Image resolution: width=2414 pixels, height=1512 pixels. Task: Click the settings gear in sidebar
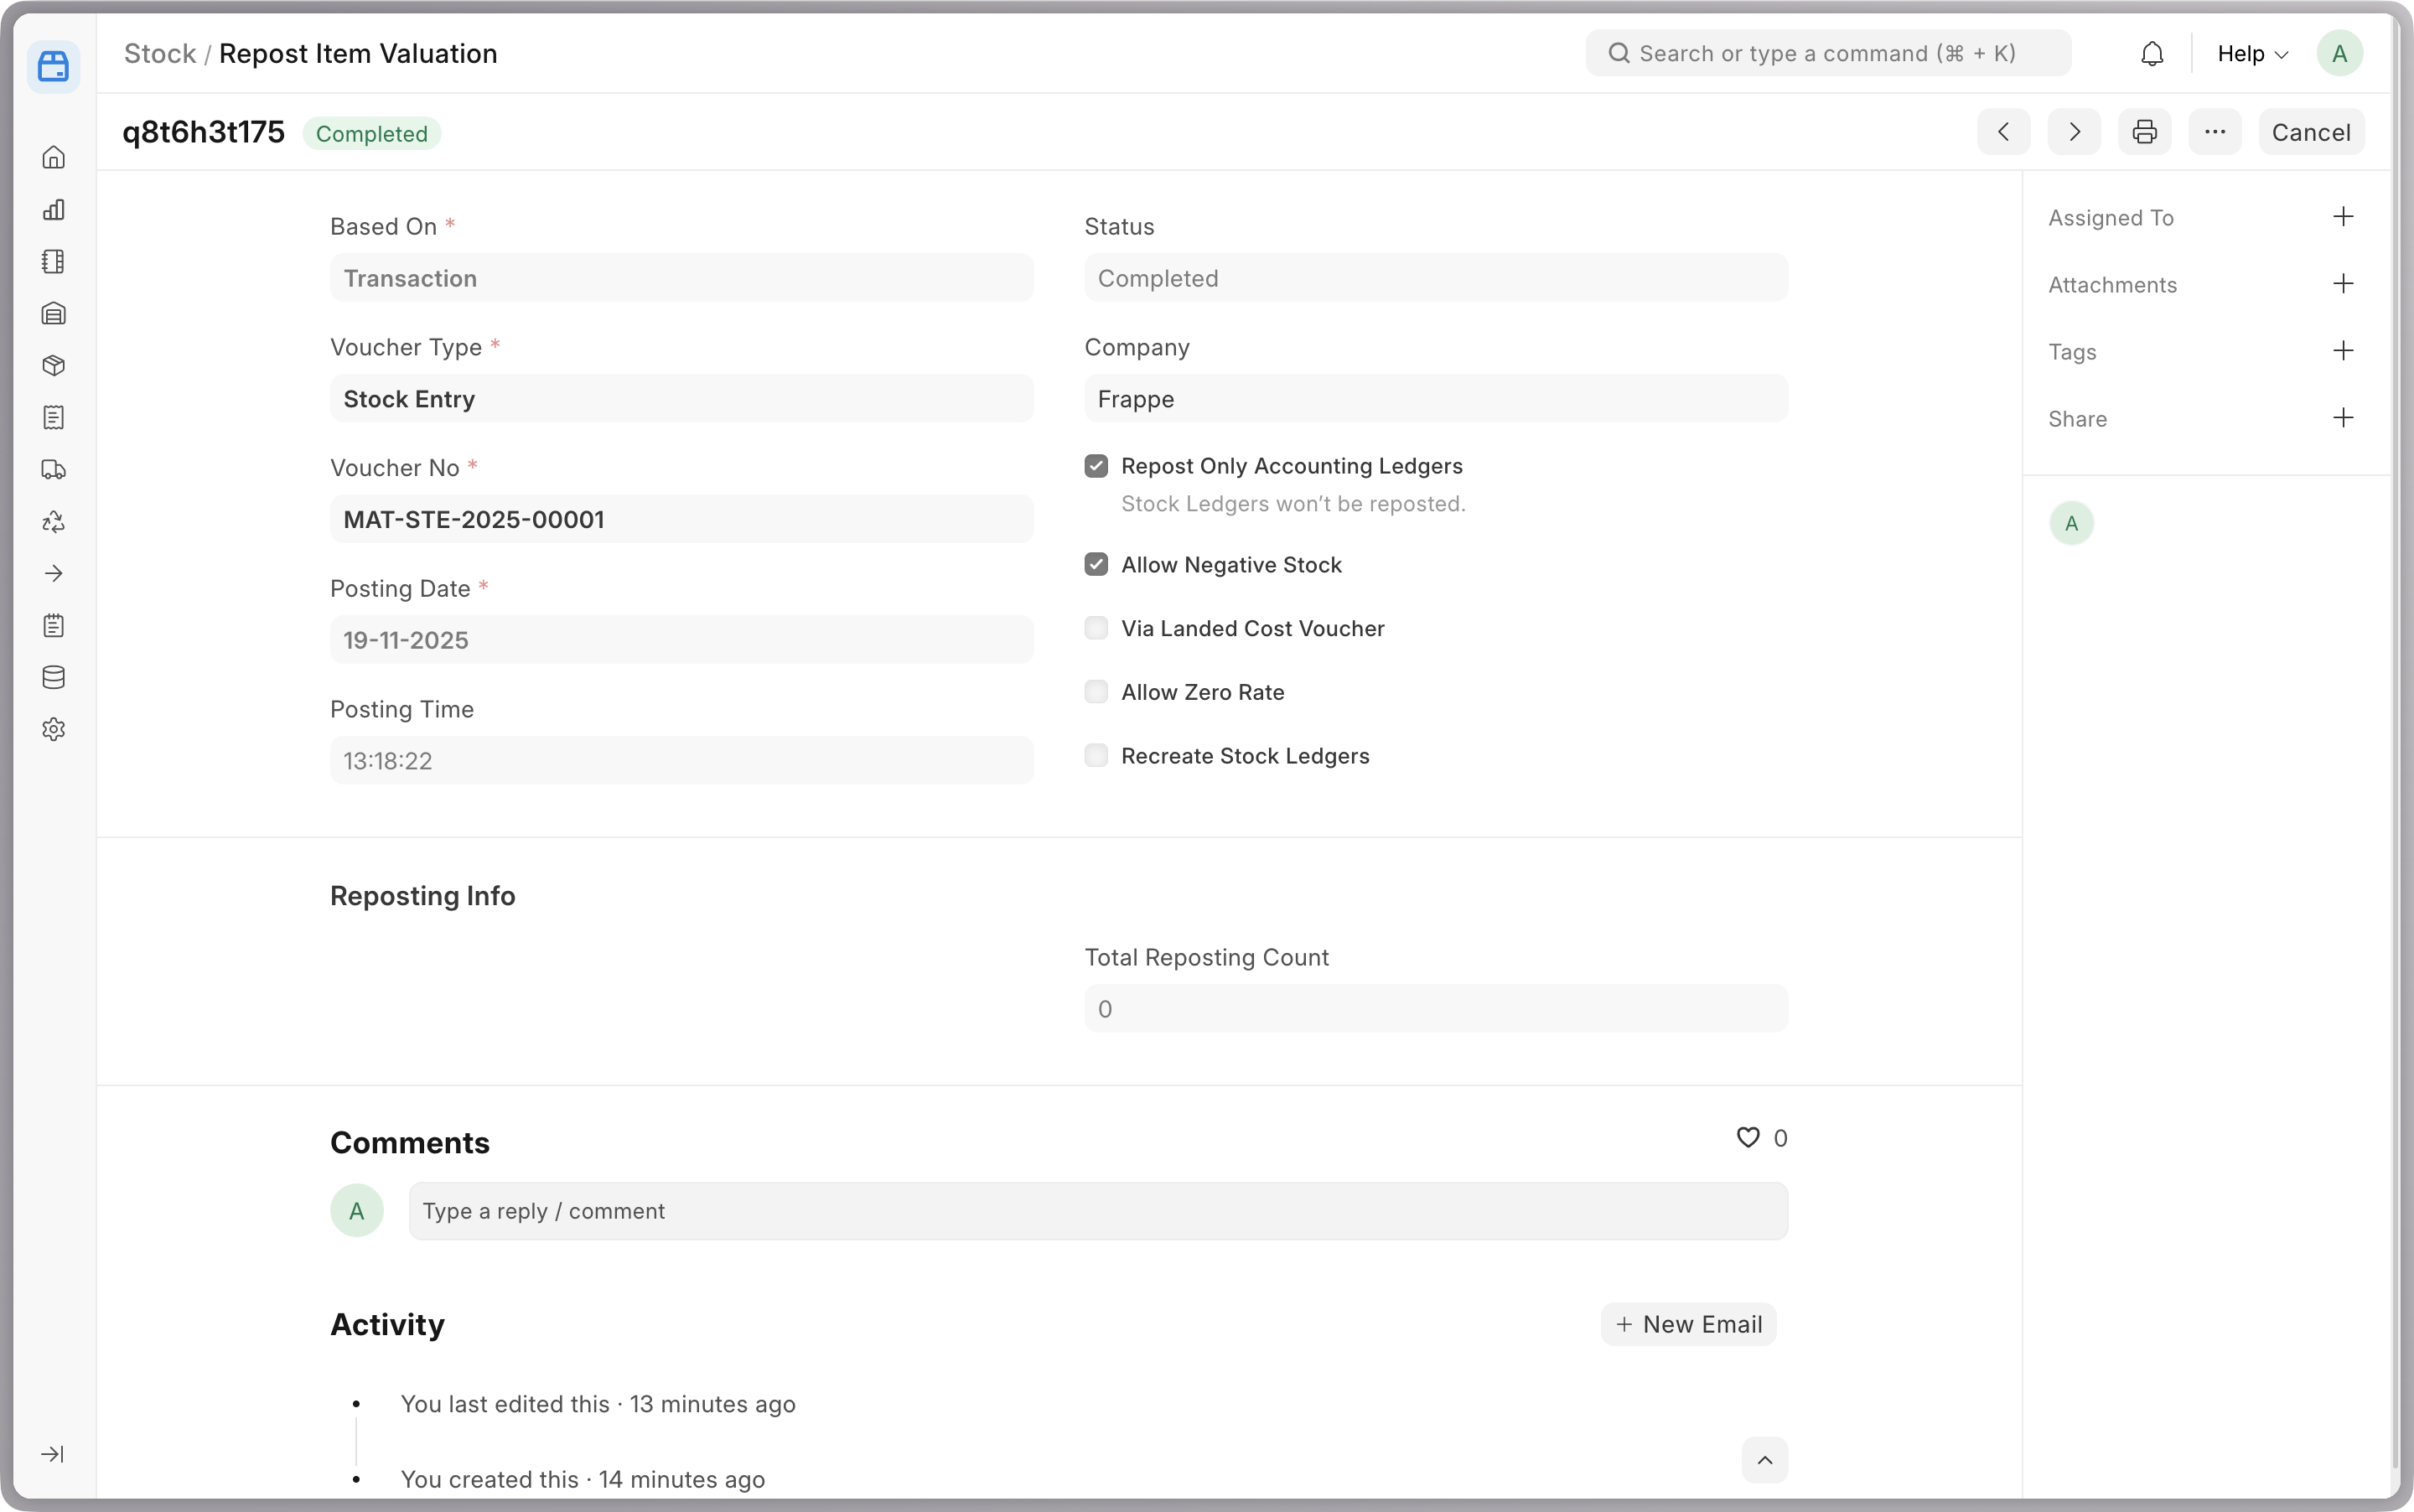(54, 729)
